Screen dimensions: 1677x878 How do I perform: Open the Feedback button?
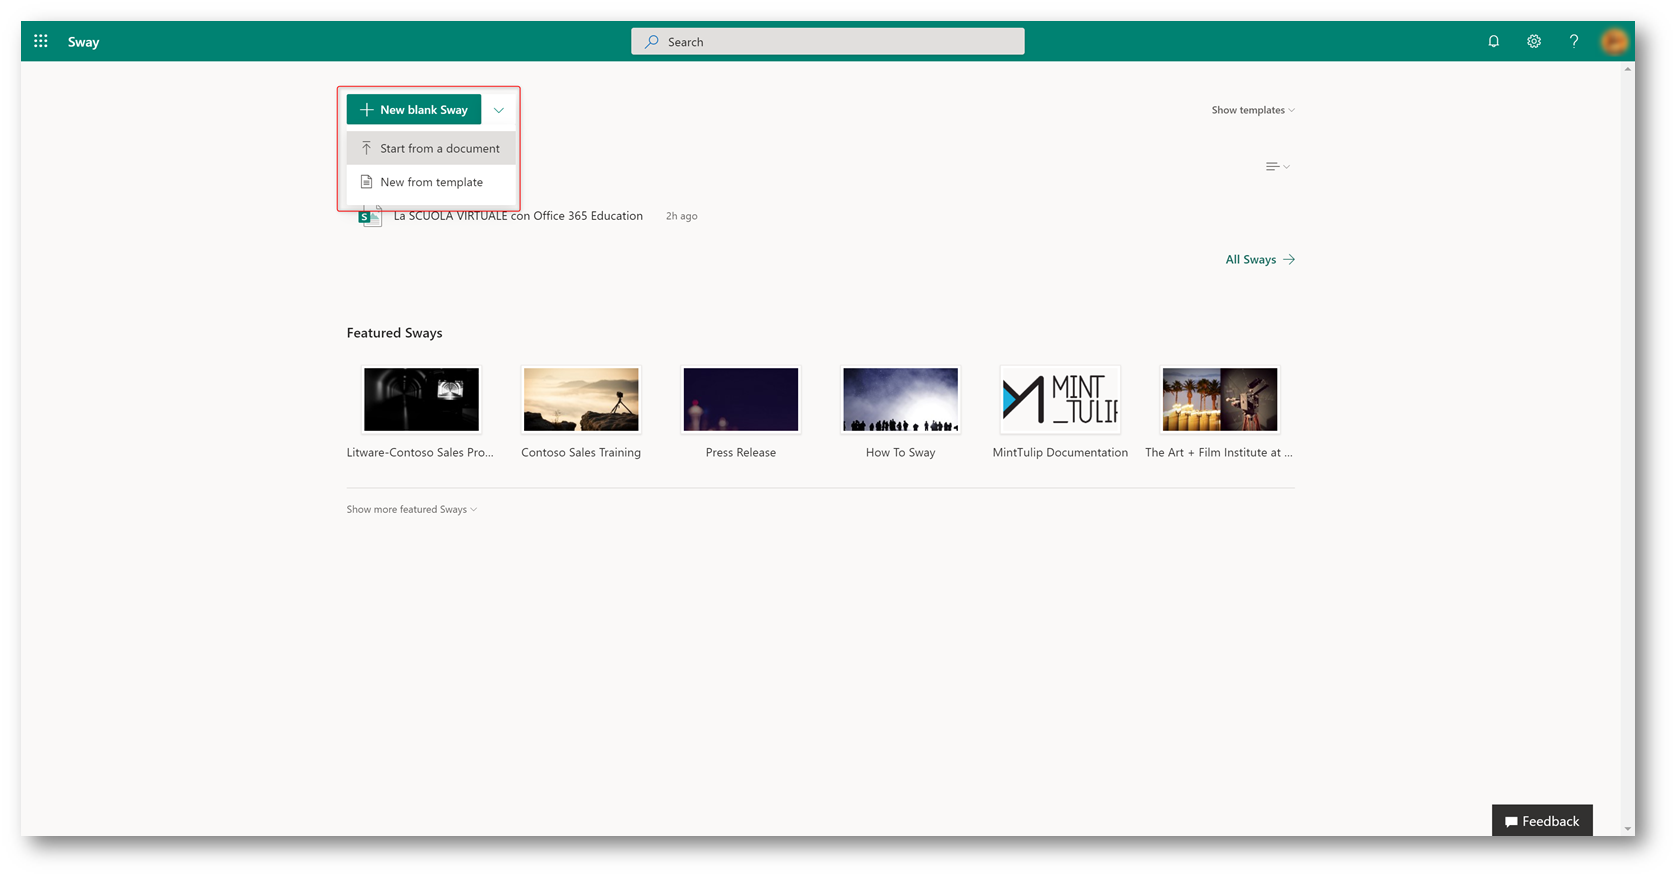click(x=1542, y=820)
